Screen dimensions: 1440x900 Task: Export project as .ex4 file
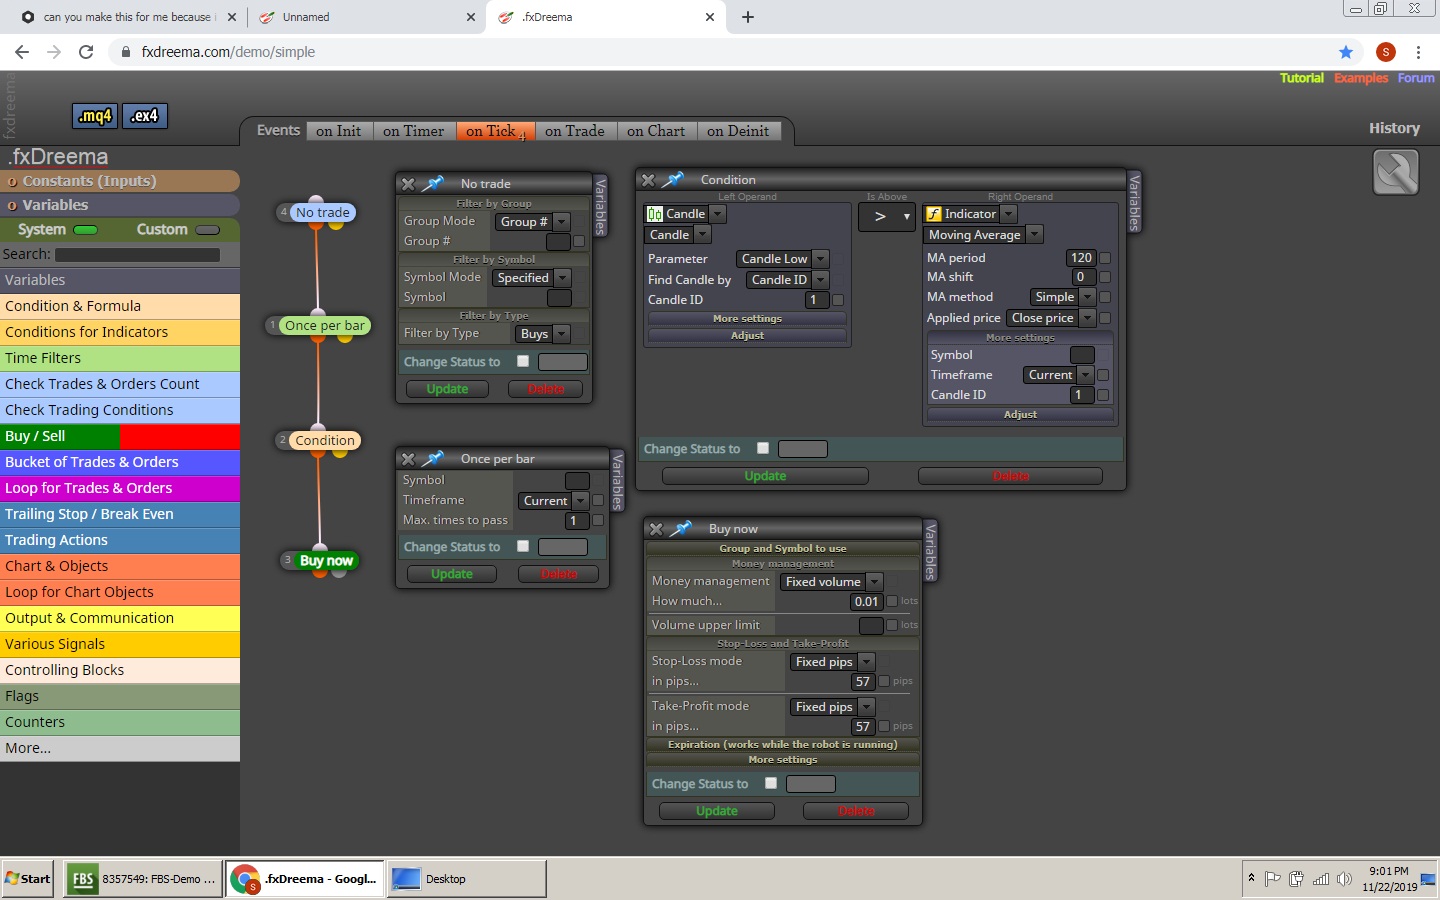(x=145, y=116)
